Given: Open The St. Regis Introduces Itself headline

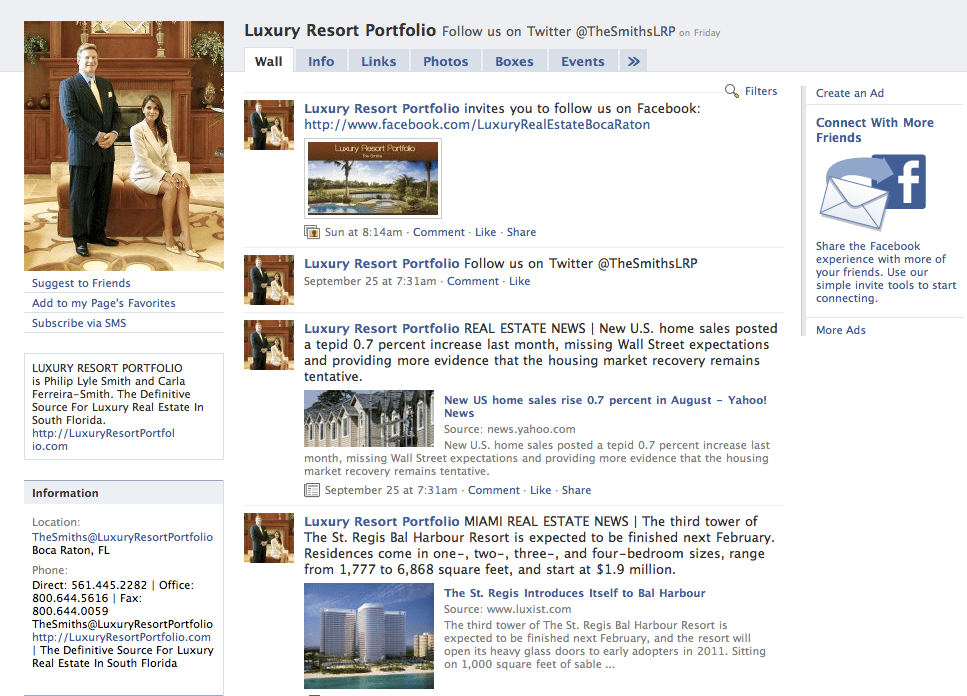Looking at the screenshot, I should [x=574, y=593].
